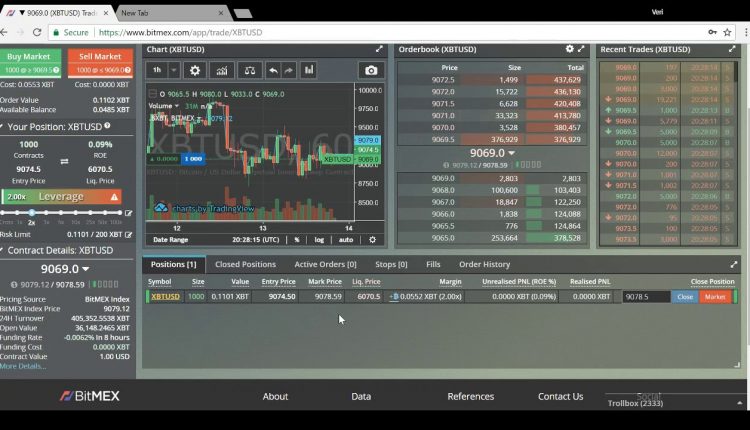Click the browser address bar URL

[180, 33]
